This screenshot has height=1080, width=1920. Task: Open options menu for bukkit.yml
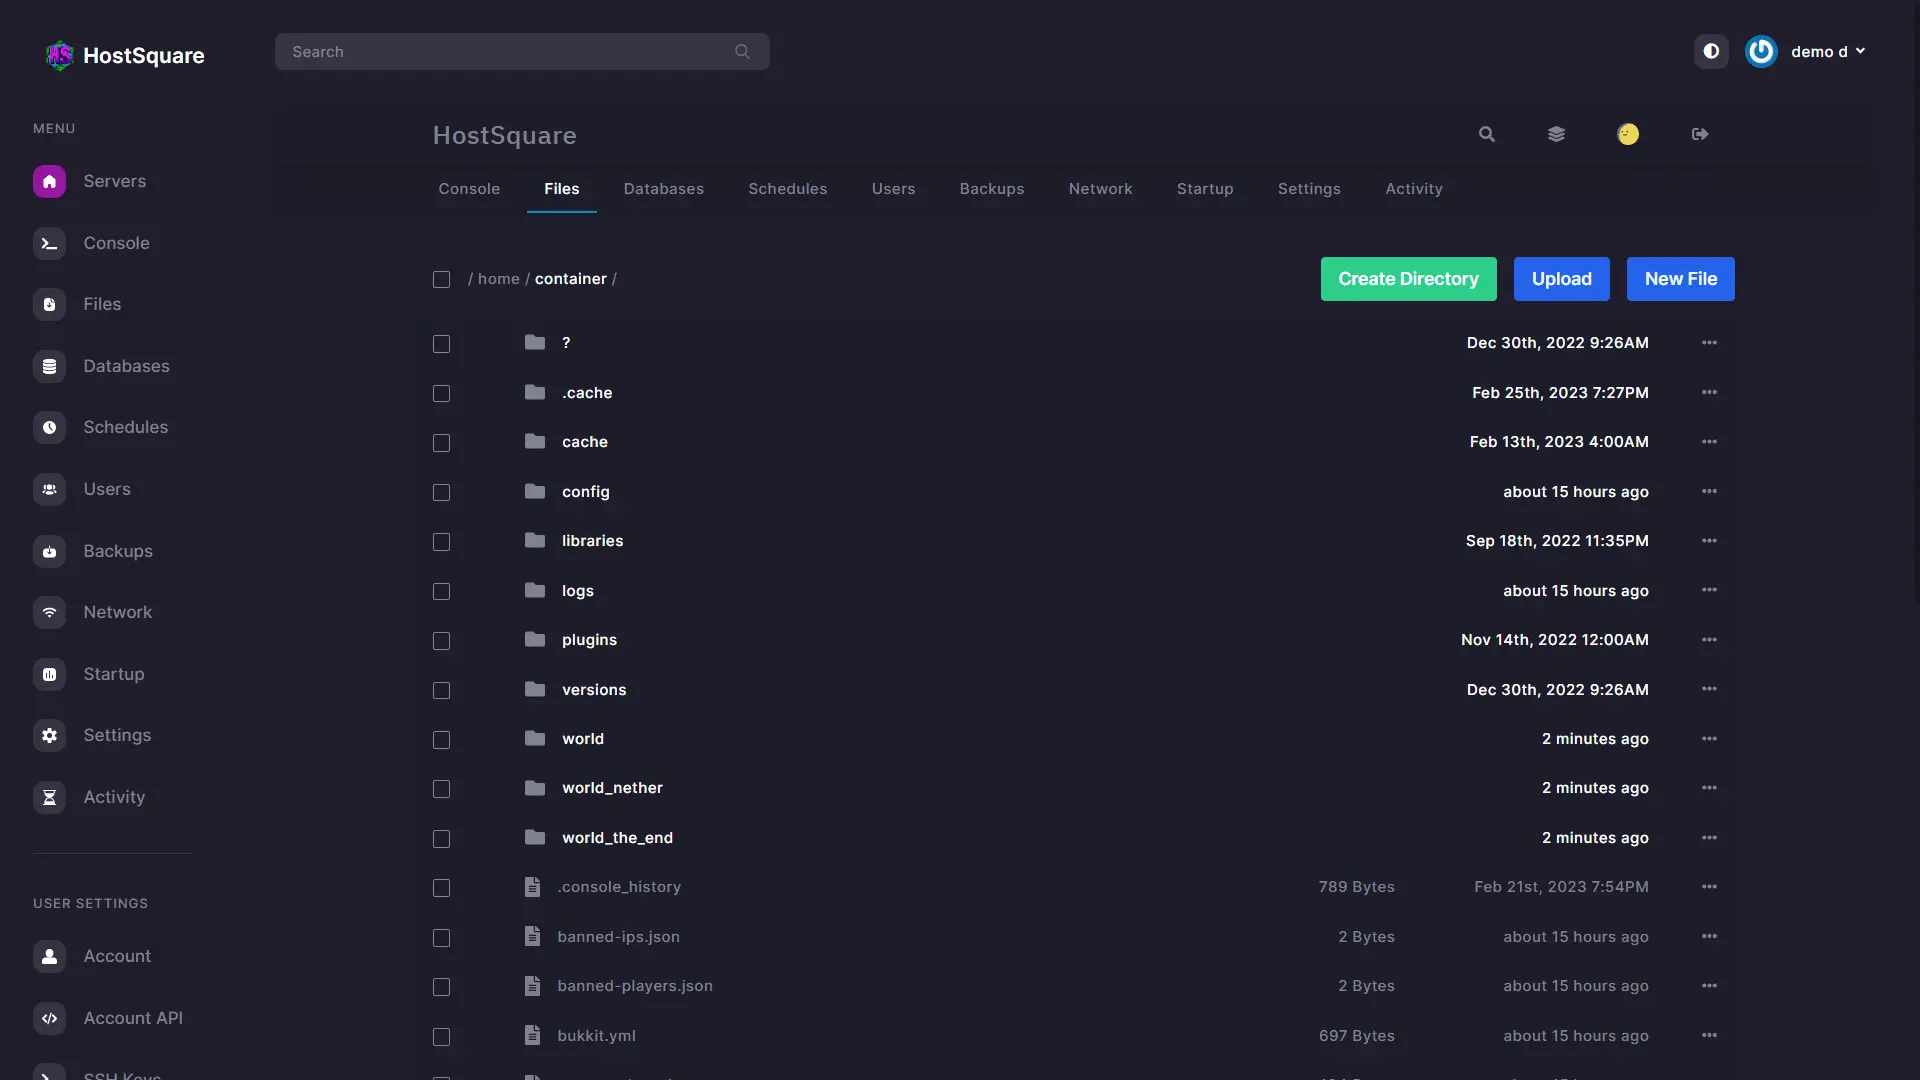[1709, 1035]
